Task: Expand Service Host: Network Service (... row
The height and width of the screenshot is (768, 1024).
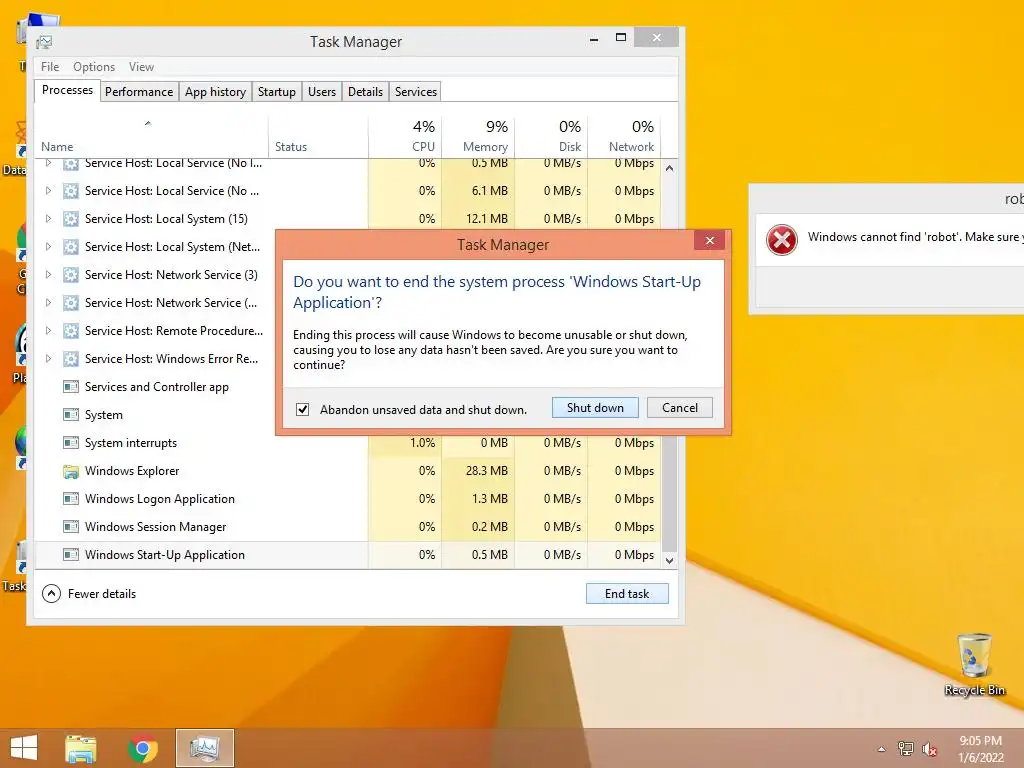Action: coord(48,303)
